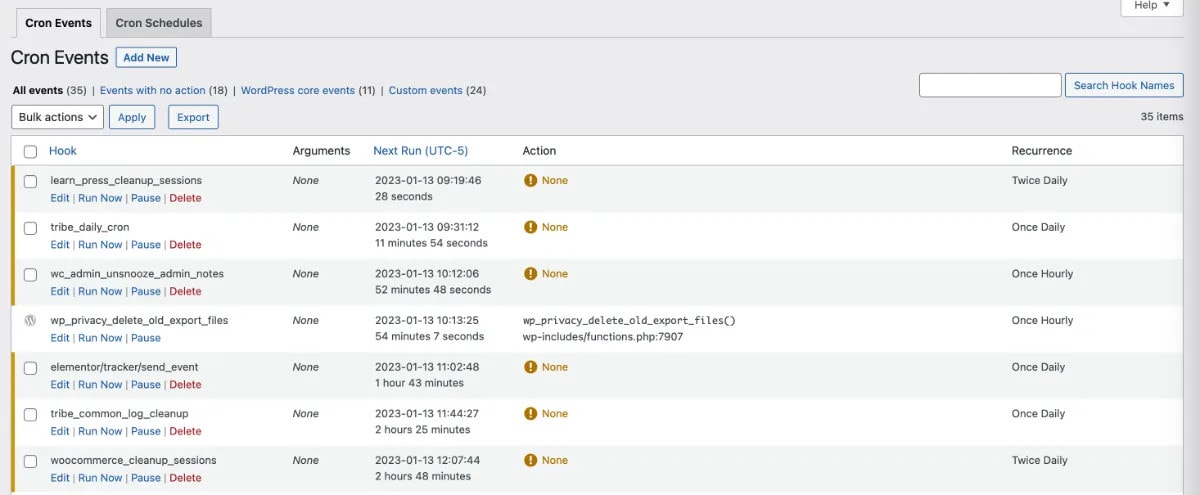Click the WordPress logo beside wp_privacy_delete_old_export_files
Image resolution: width=1200 pixels, height=495 pixels.
[x=30, y=320]
